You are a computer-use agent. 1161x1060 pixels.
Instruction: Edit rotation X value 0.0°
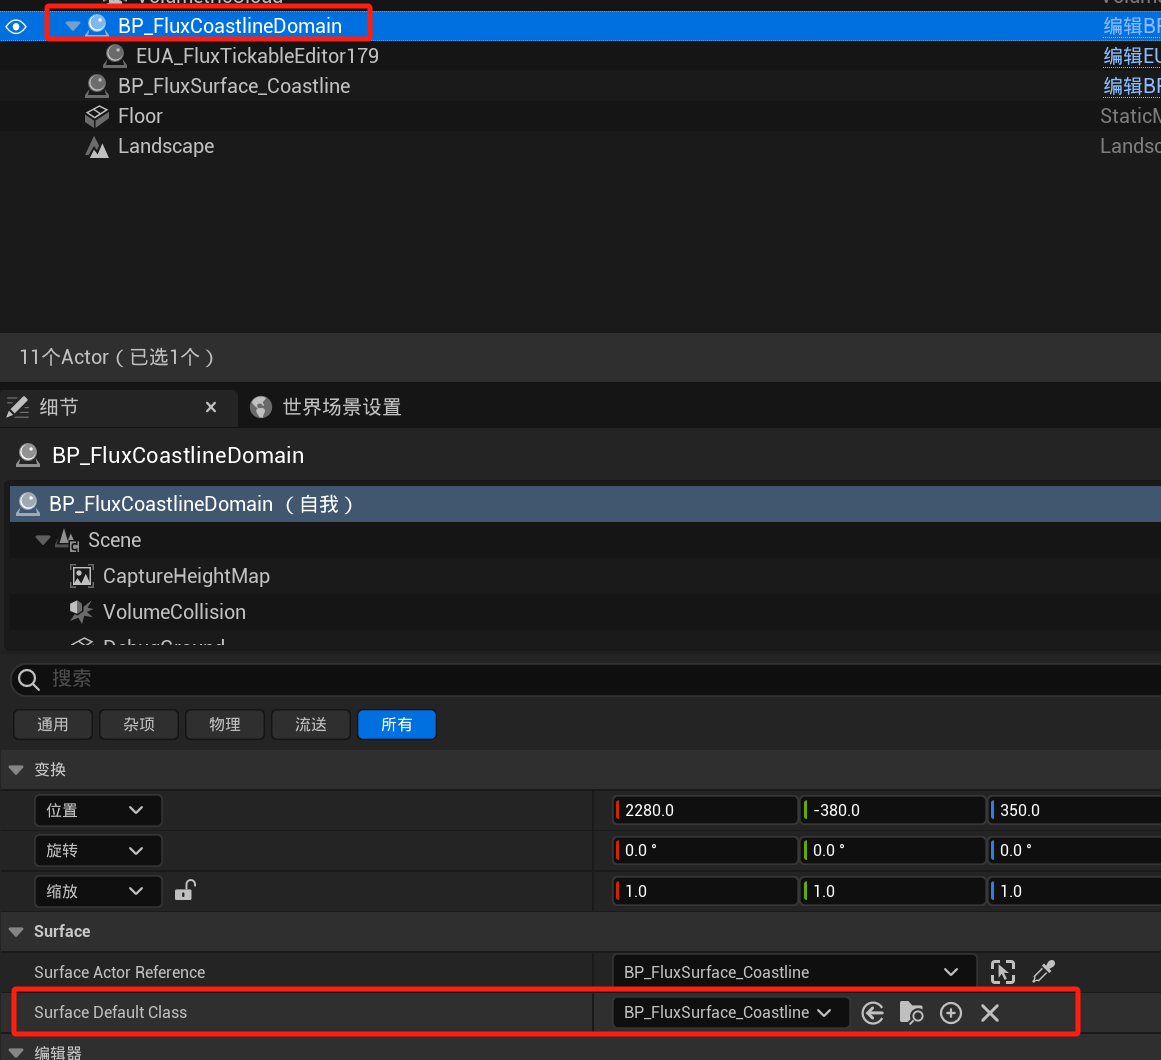[x=706, y=851]
